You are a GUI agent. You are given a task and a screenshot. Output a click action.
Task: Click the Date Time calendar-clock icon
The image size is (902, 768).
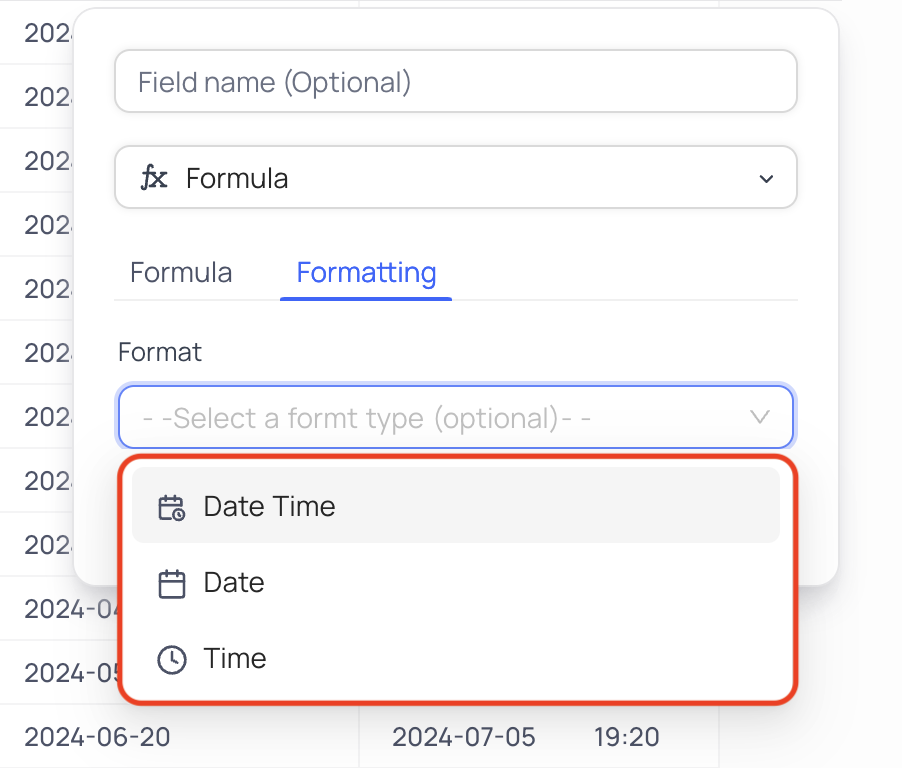click(x=171, y=507)
